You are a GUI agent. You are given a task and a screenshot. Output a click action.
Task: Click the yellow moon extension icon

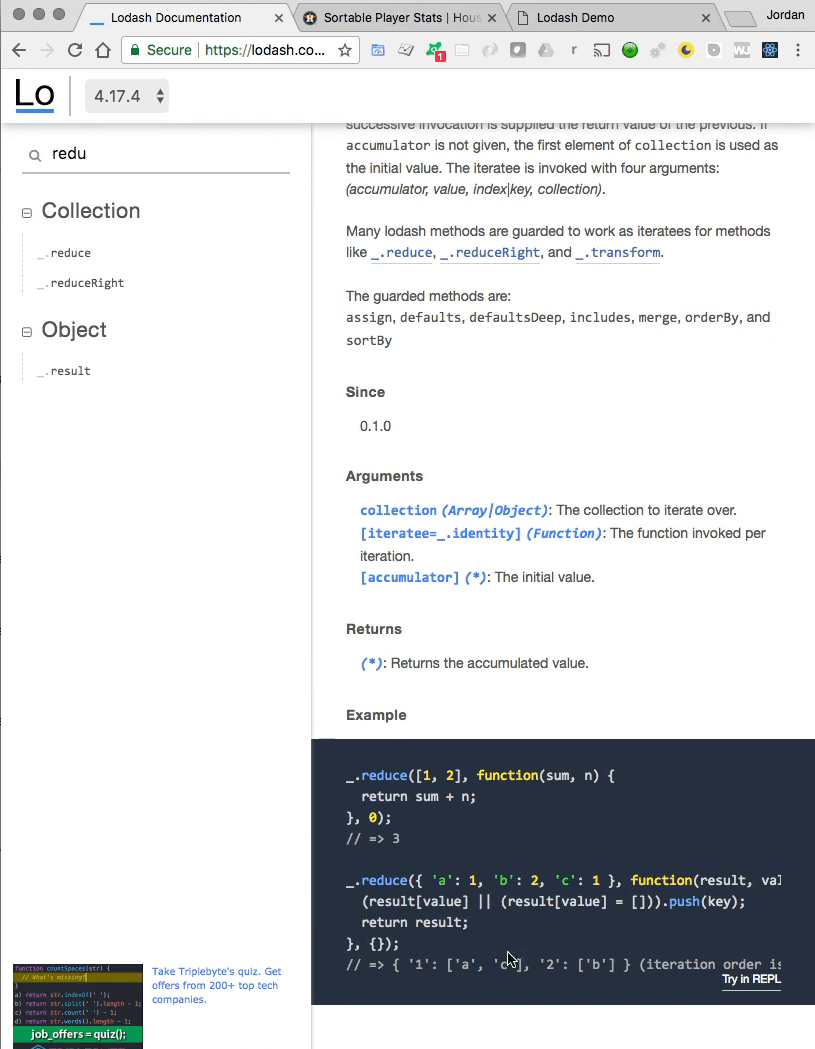[686, 50]
